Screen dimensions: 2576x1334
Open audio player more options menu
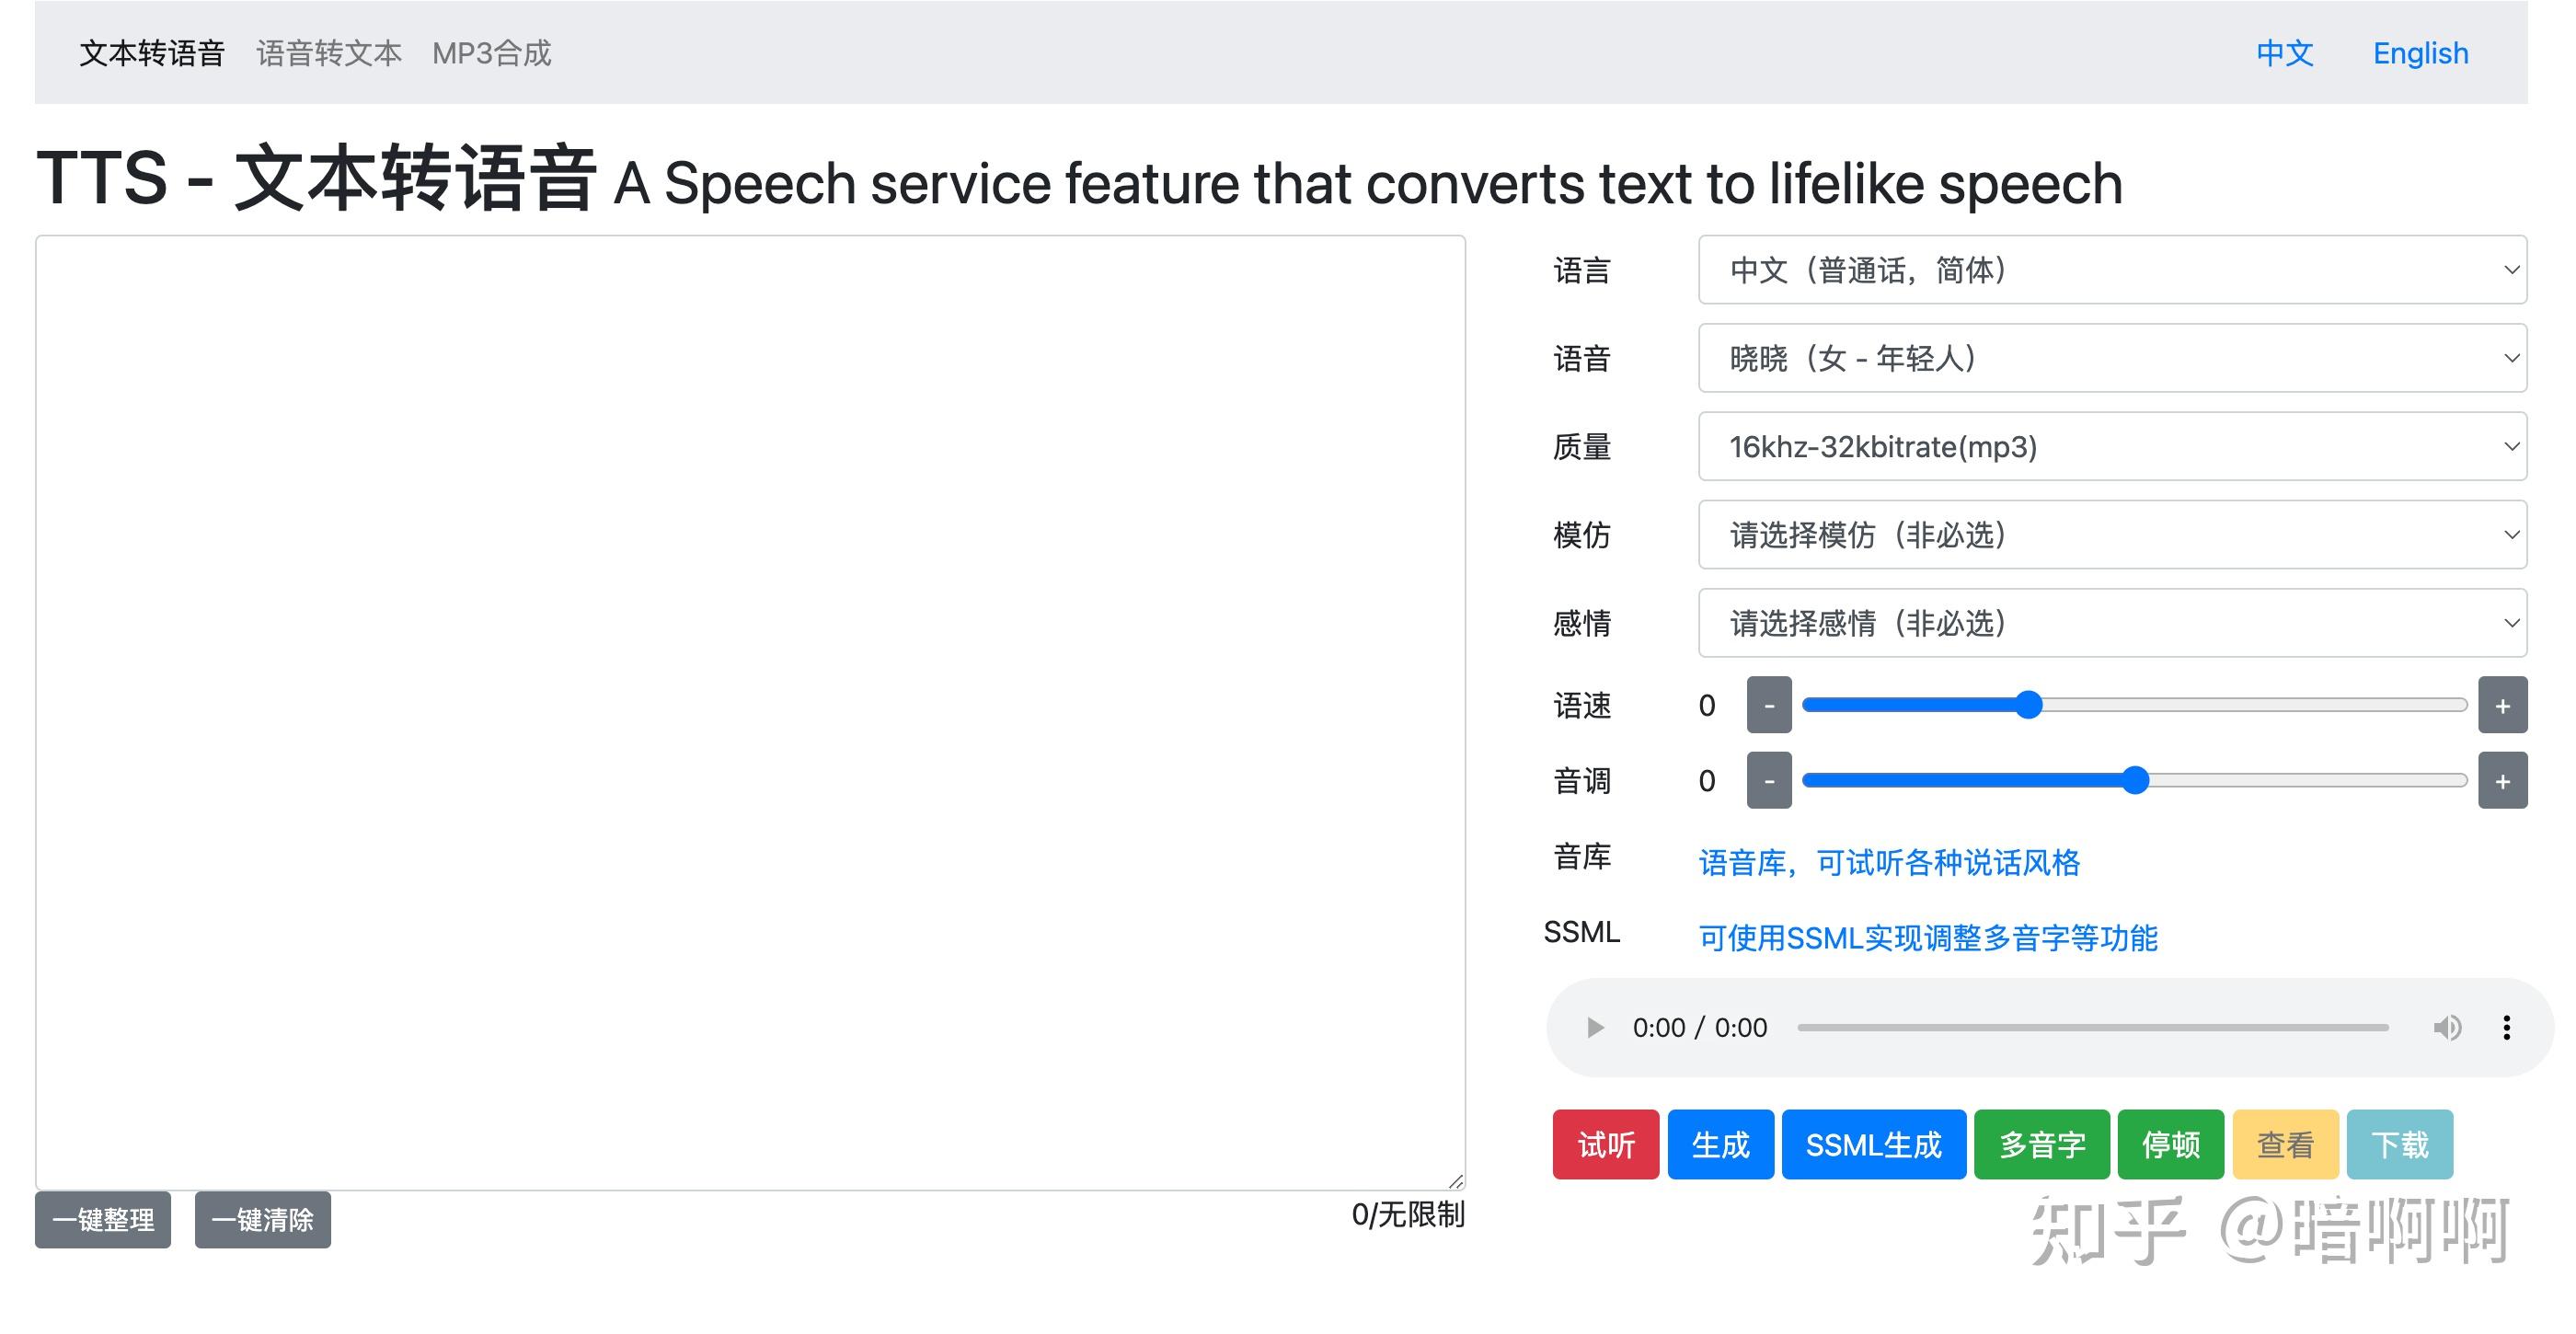coord(2506,1027)
